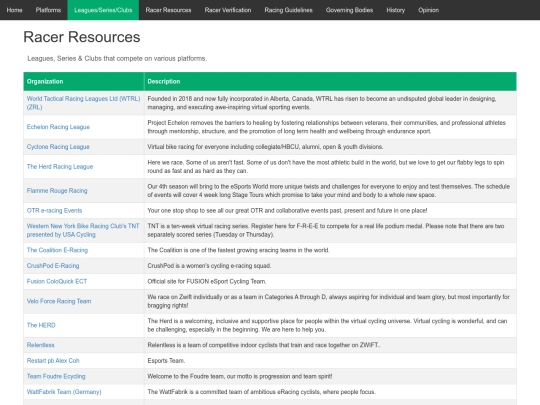This screenshot has height=405, width=540.
Task: Open the CrushPod E-Racing link
Action: pos(53,266)
